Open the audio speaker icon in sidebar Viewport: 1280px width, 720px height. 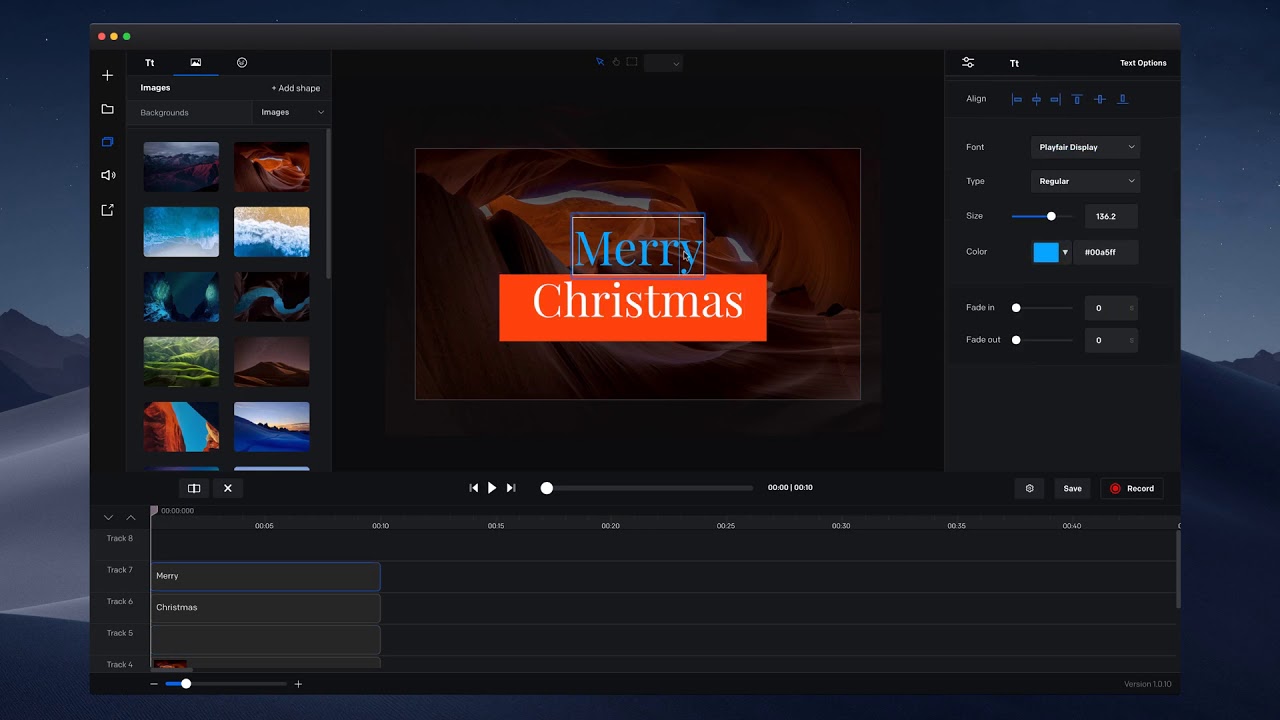[108, 175]
